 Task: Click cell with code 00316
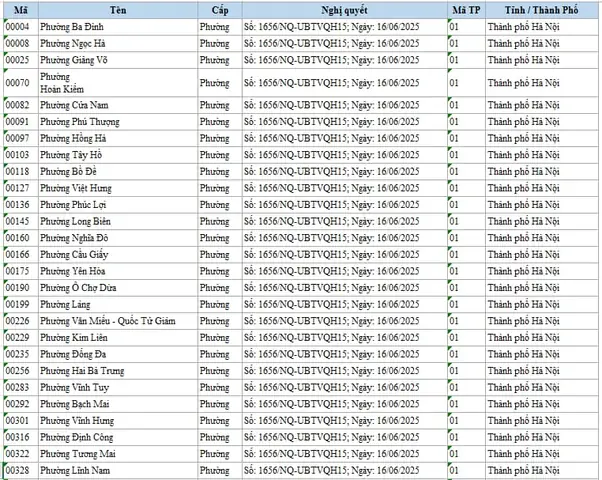click(x=21, y=437)
